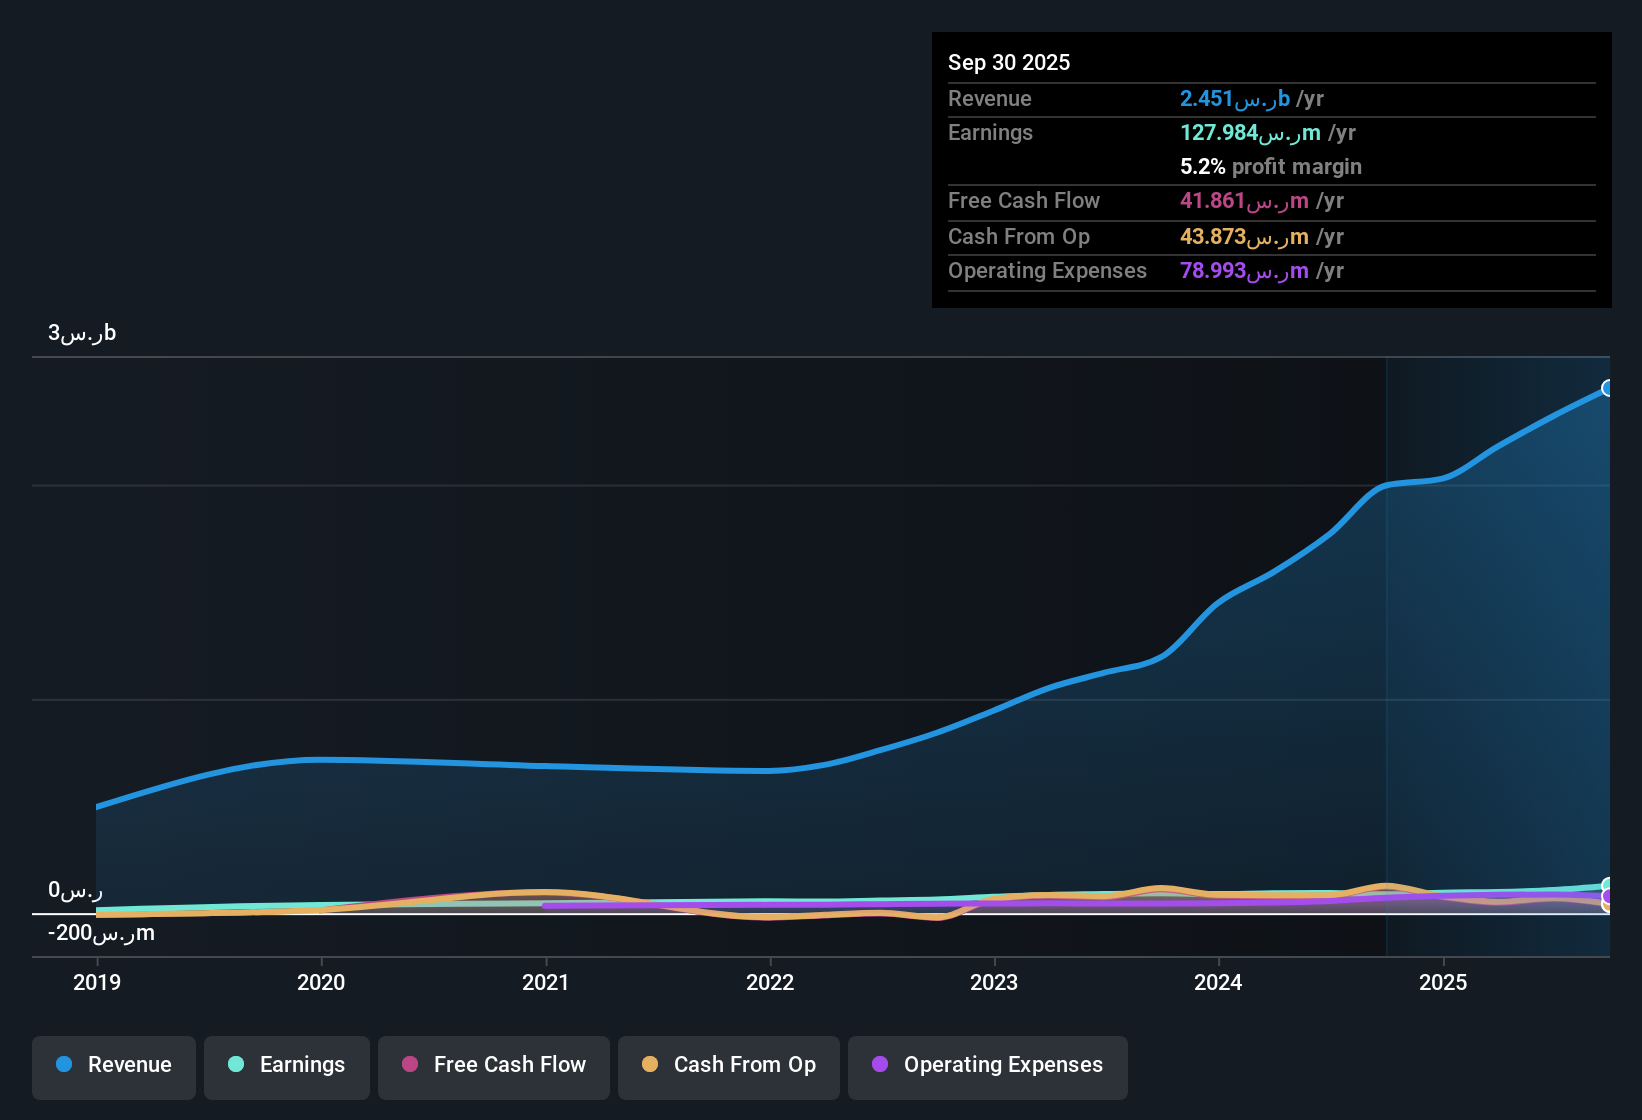This screenshot has width=1642, height=1120.
Task: Hide the Operating Expenses line
Action: [987, 1065]
